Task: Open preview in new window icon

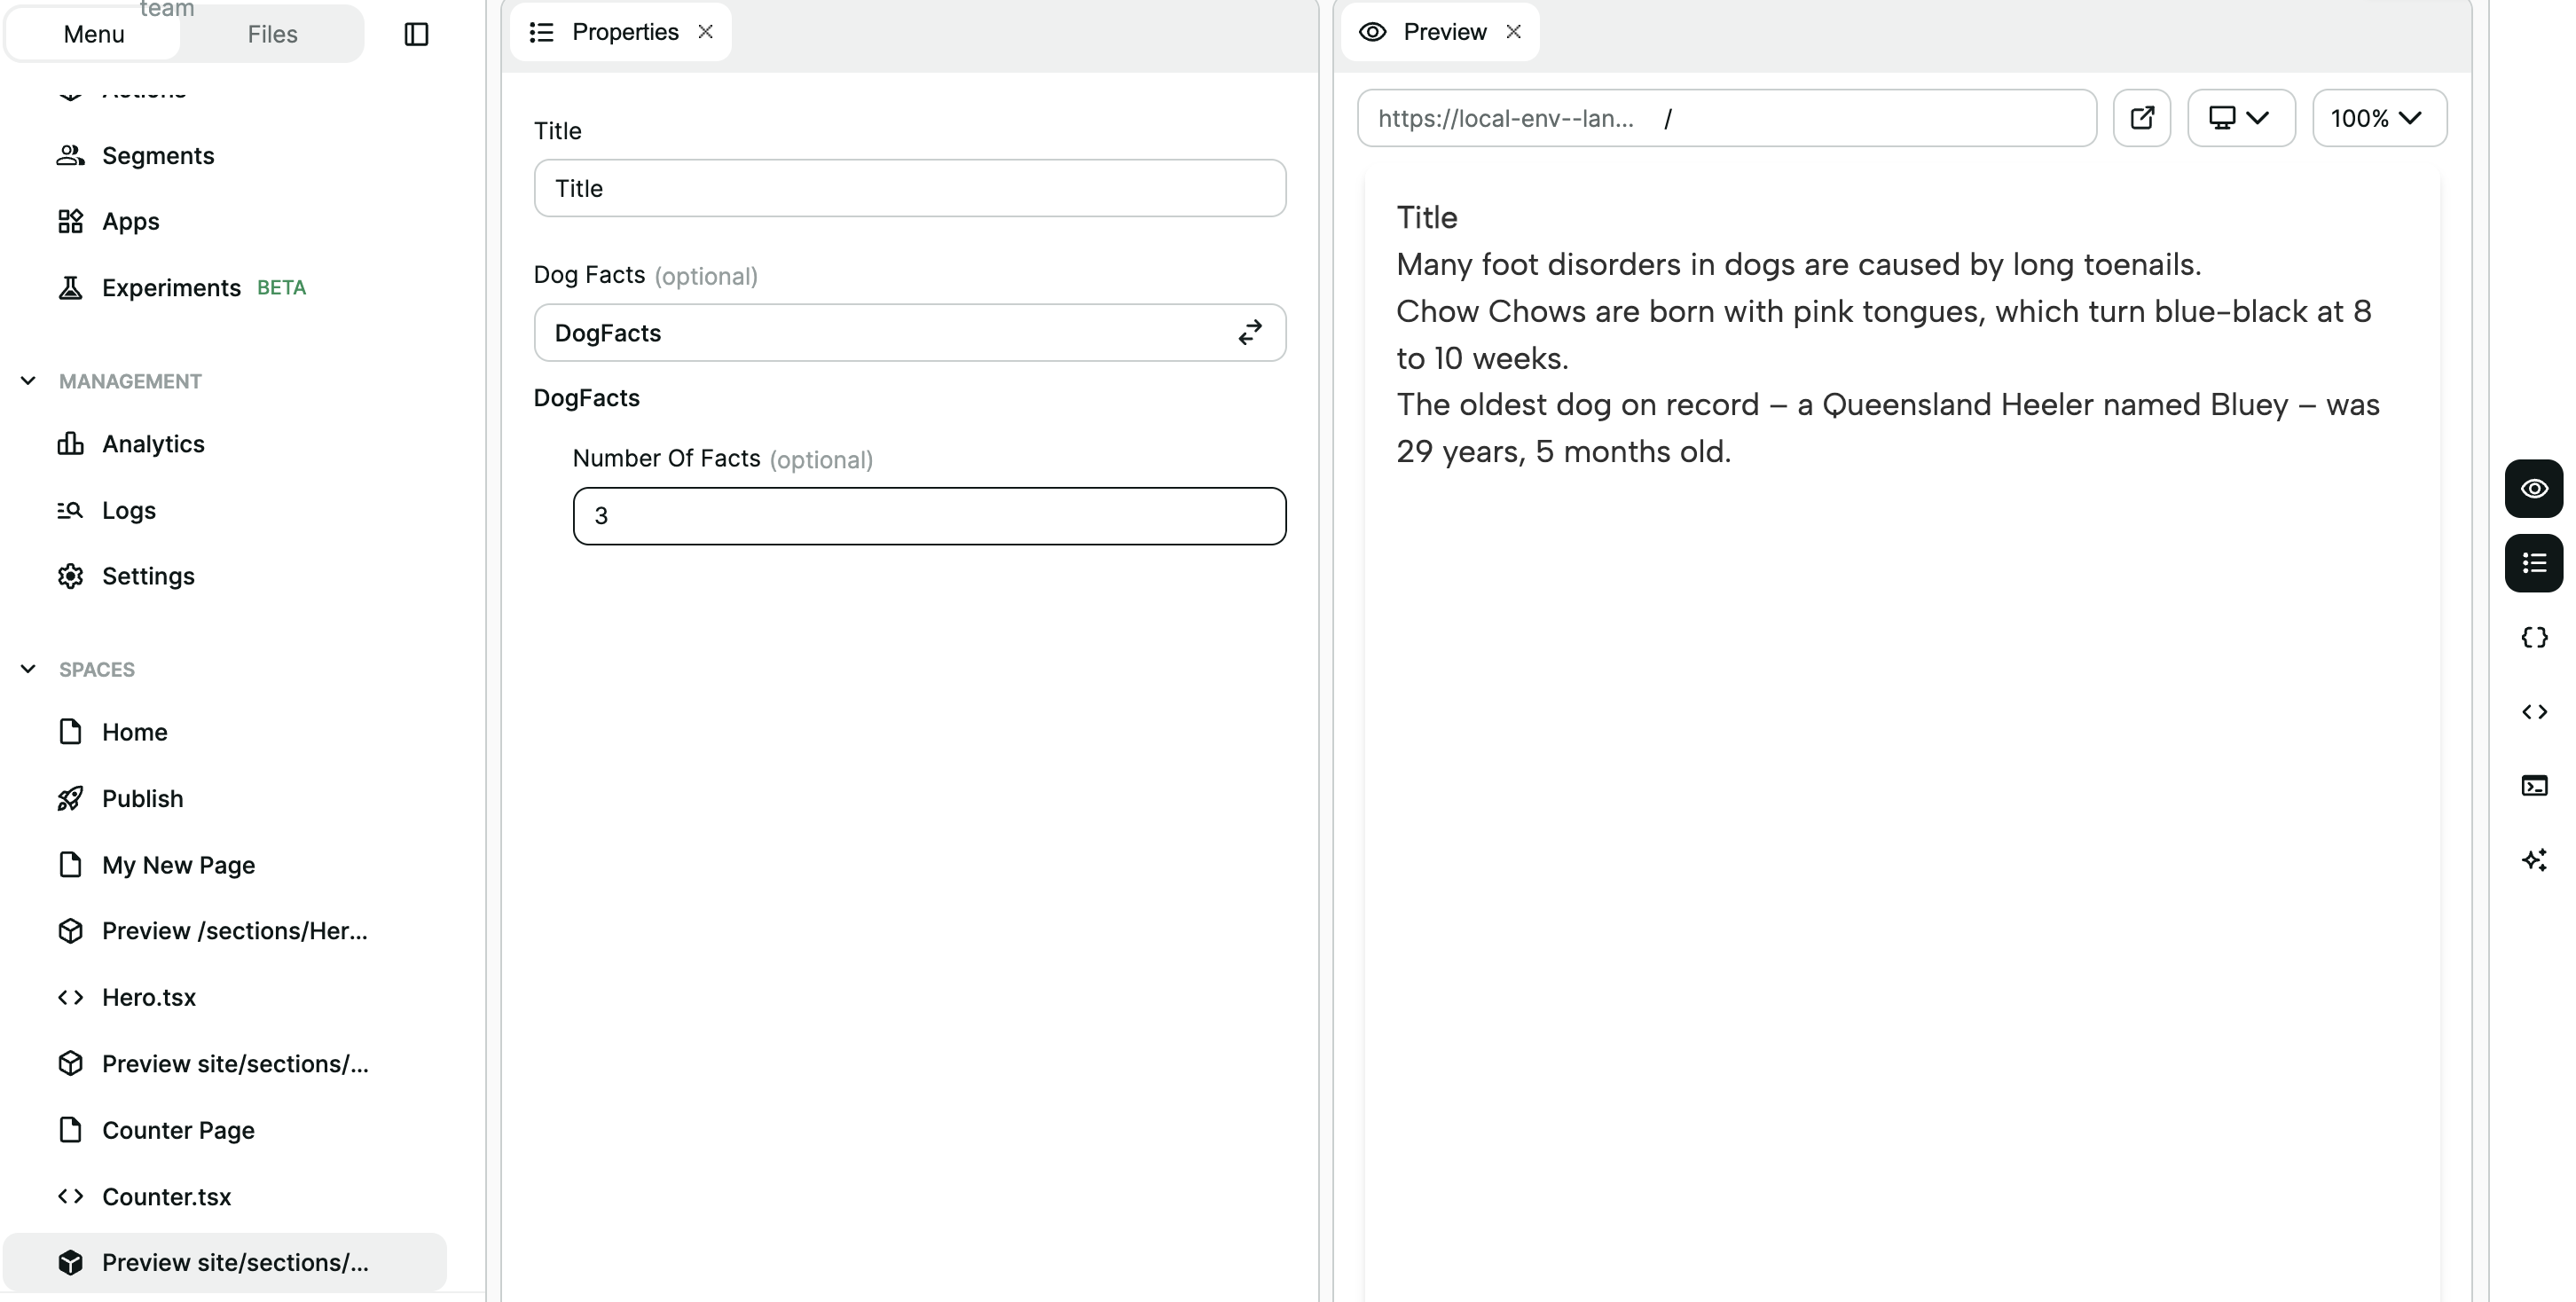Action: (2141, 118)
